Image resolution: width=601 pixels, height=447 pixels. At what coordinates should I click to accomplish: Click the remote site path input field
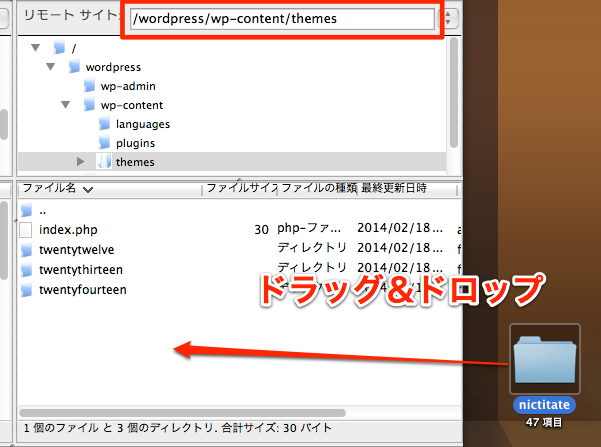(x=282, y=18)
